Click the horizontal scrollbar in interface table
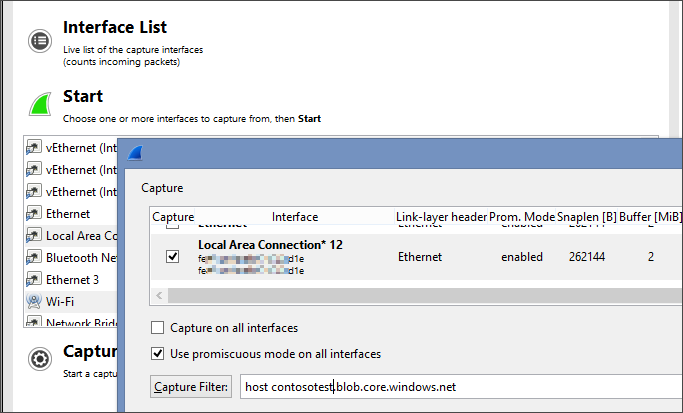Screen dimensions: 683x413 [x=400, y=296]
